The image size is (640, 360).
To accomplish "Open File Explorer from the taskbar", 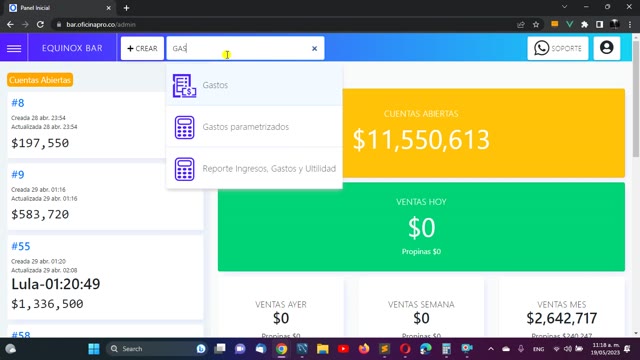I will tap(322, 349).
